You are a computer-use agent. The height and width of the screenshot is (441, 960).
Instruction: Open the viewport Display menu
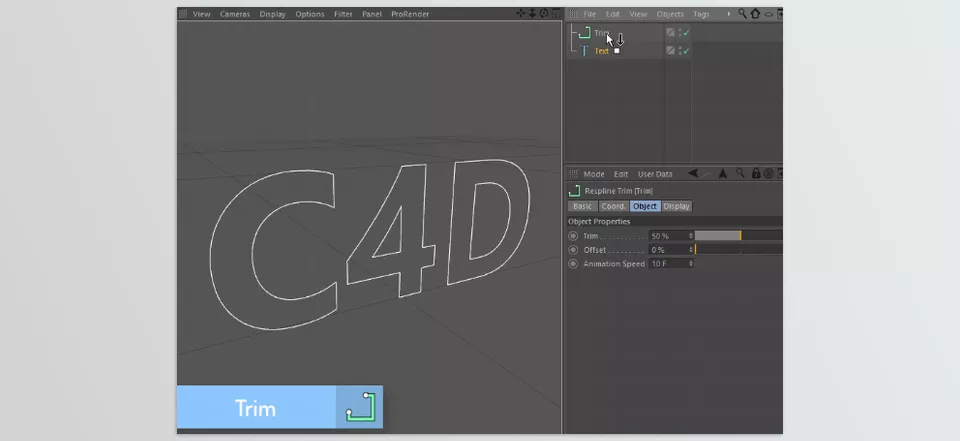pyautogui.click(x=272, y=14)
